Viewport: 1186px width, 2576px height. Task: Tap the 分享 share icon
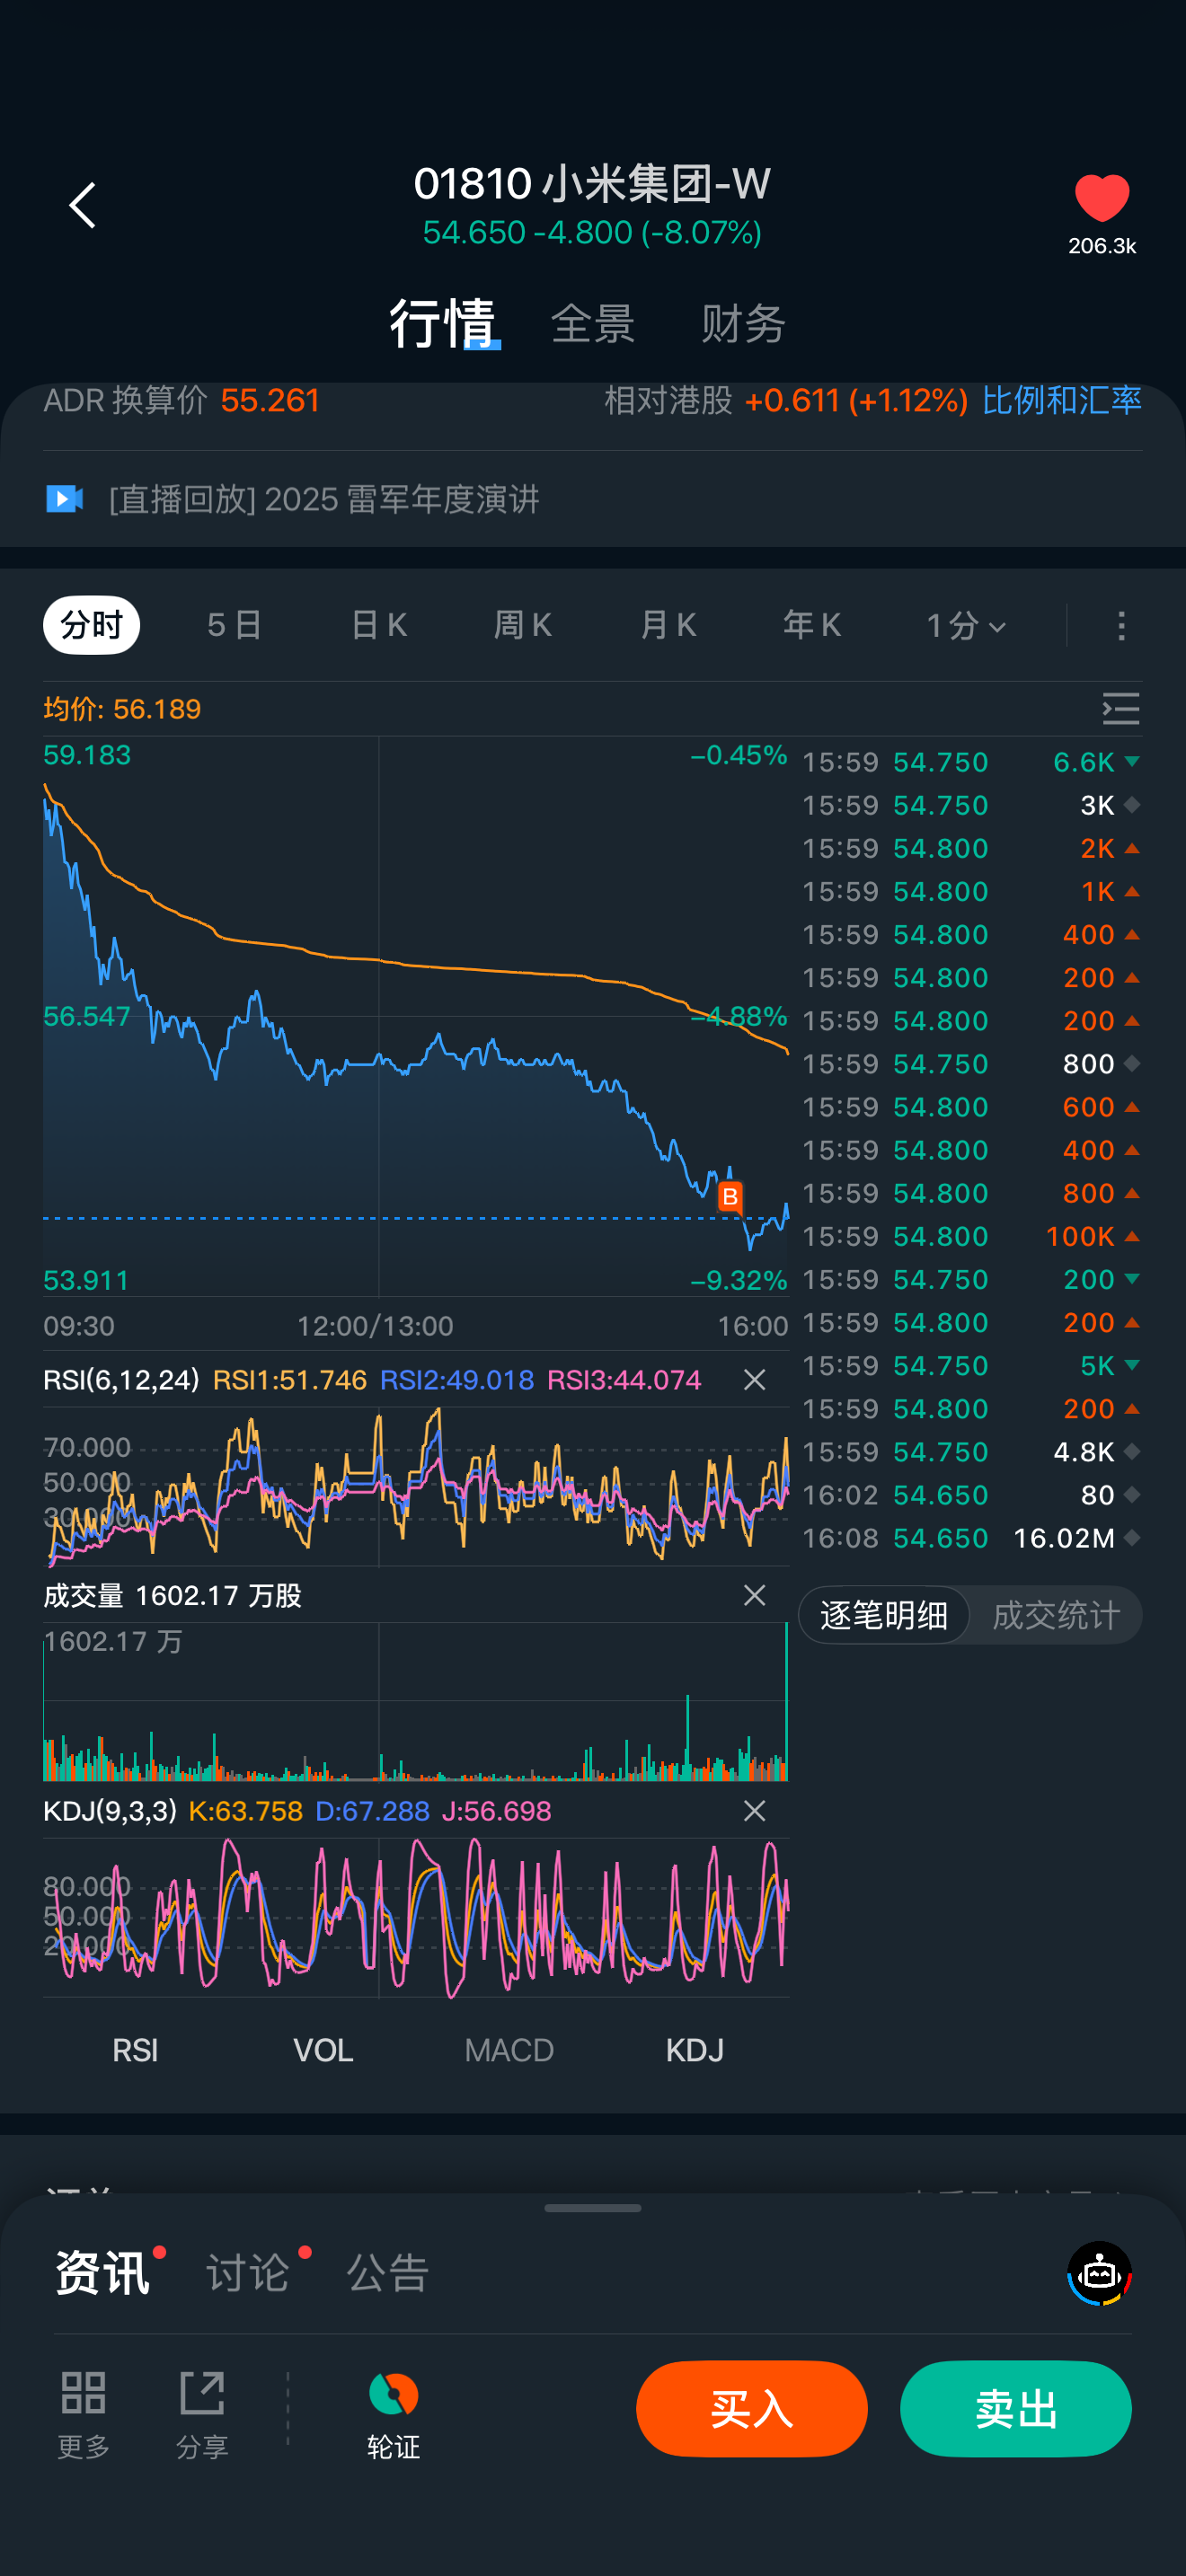(x=202, y=2414)
